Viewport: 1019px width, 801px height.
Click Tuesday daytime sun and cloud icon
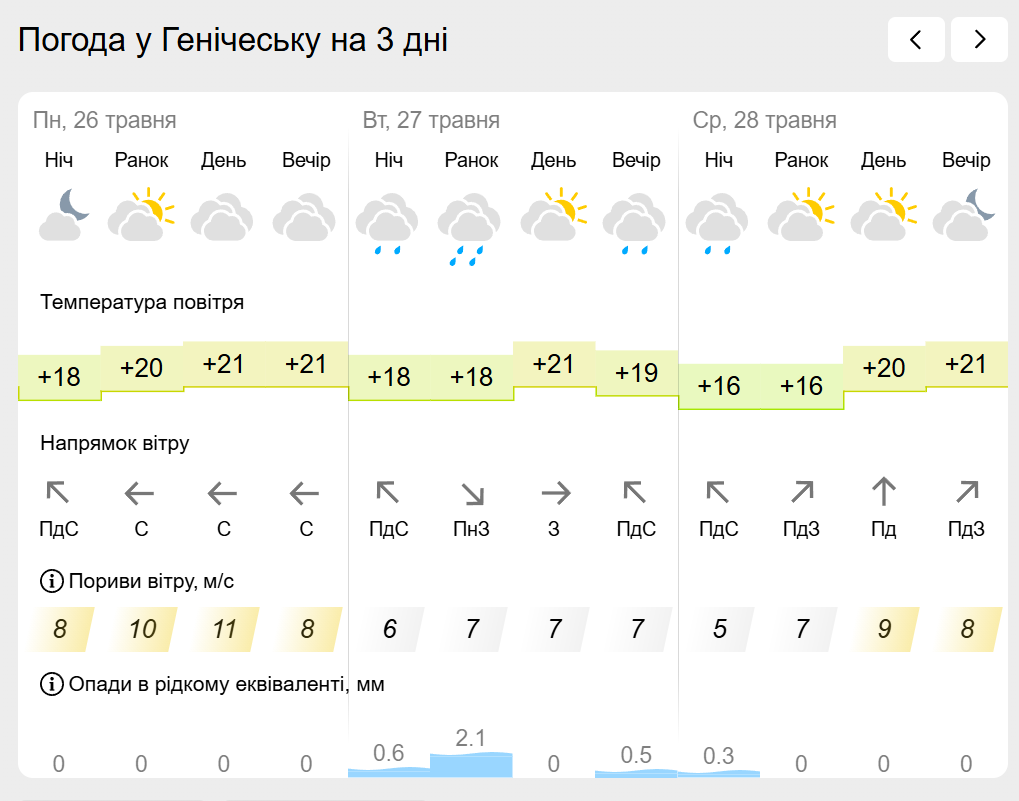554,215
